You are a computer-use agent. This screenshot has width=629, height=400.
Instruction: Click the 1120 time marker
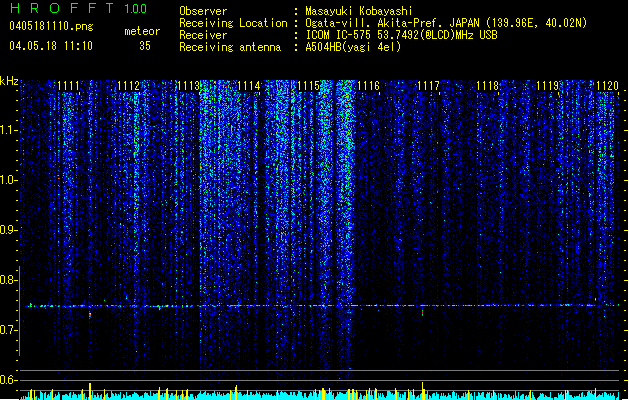coord(607,86)
